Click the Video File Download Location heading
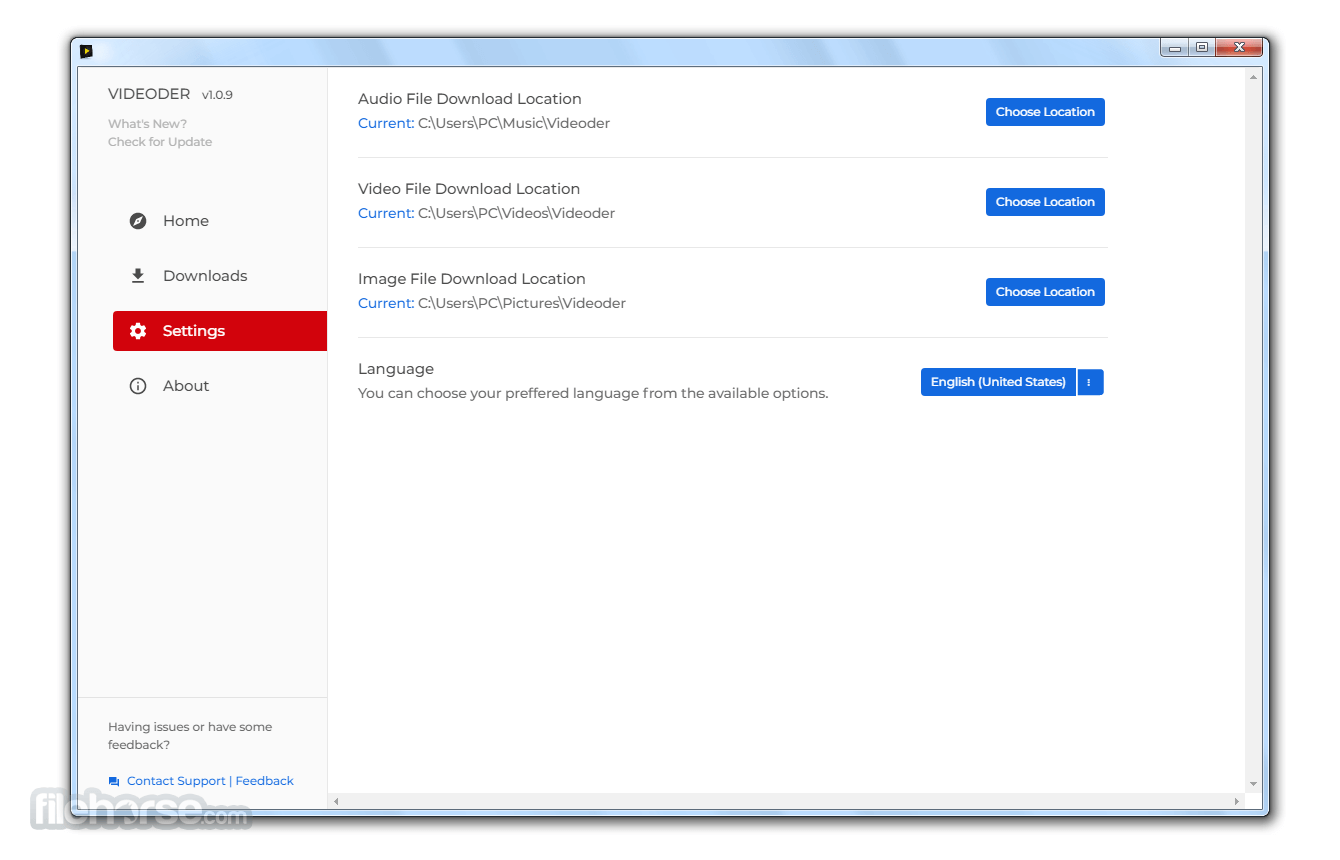 [469, 189]
